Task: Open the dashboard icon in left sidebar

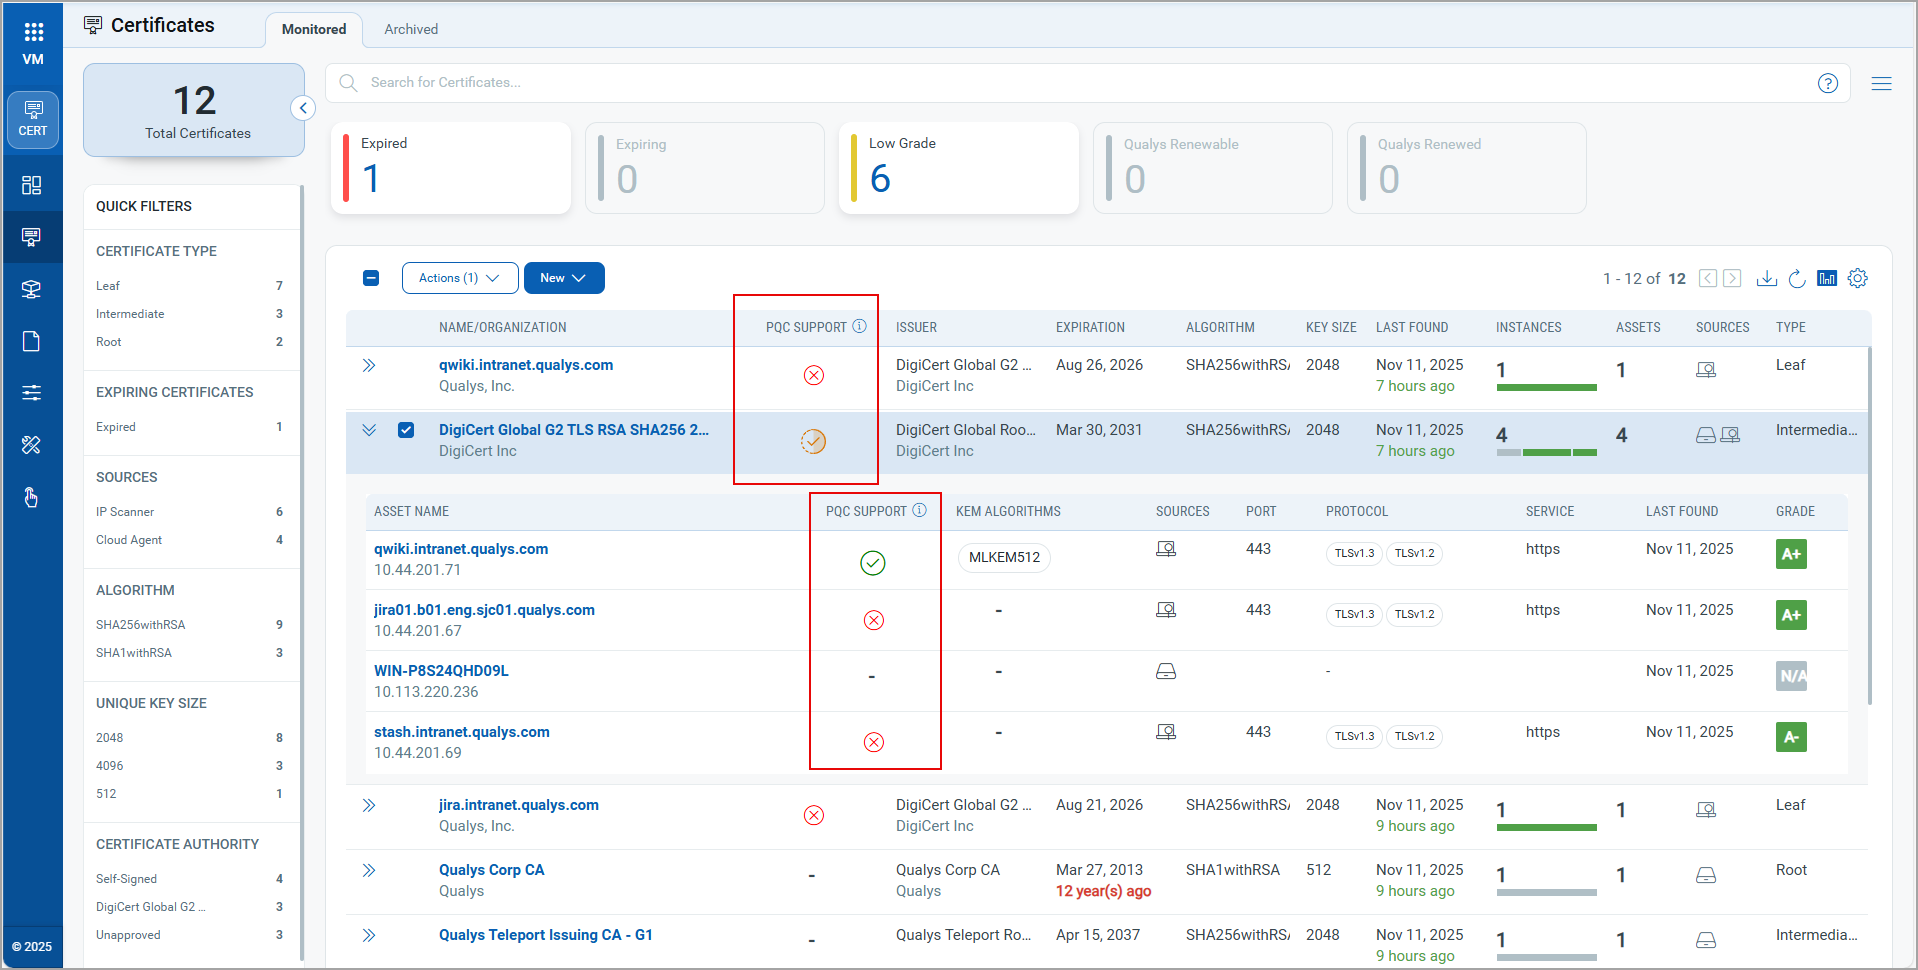Action: click(x=32, y=185)
